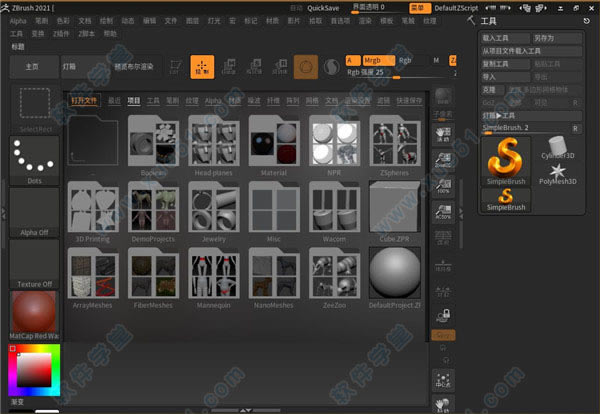
Task: Click the Rotate gizmo icon in top shelf
Action: coord(280,67)
